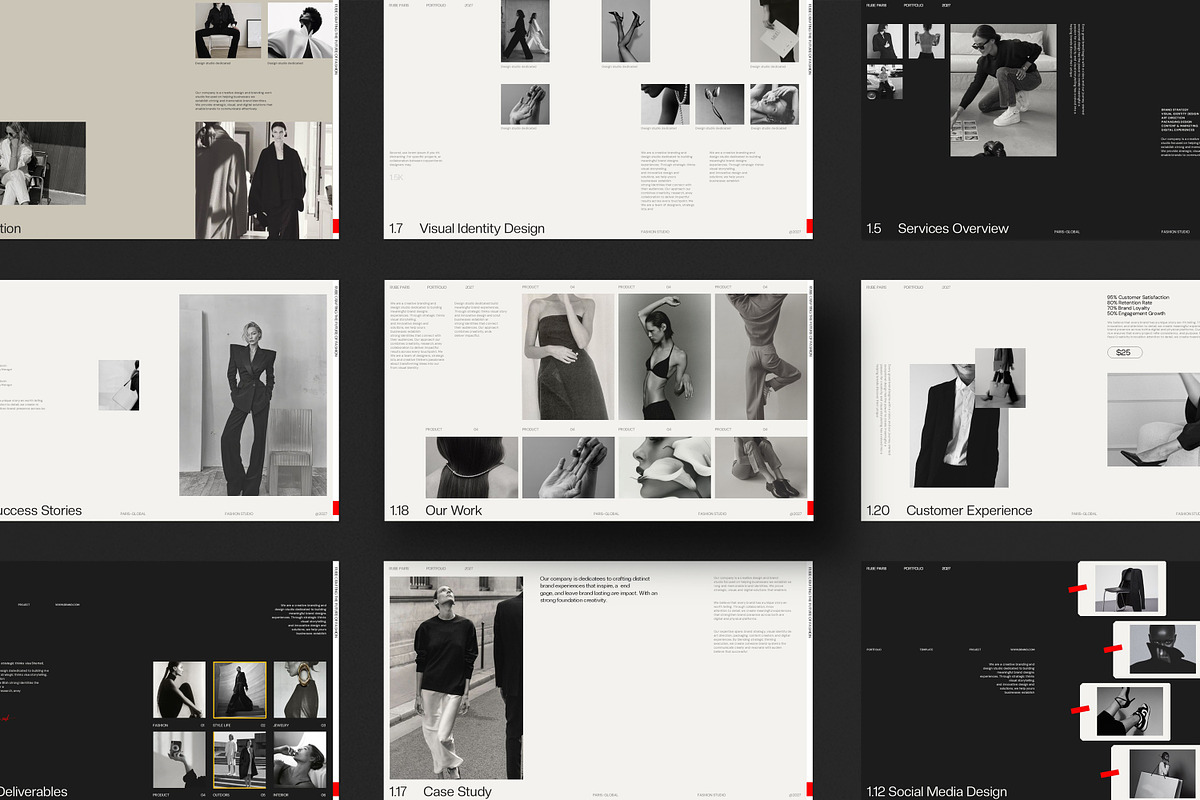Click the "Our Work" slide title
Viewport: 1200px width, 800px height.
pyautogui.click(x=453, y=510)
